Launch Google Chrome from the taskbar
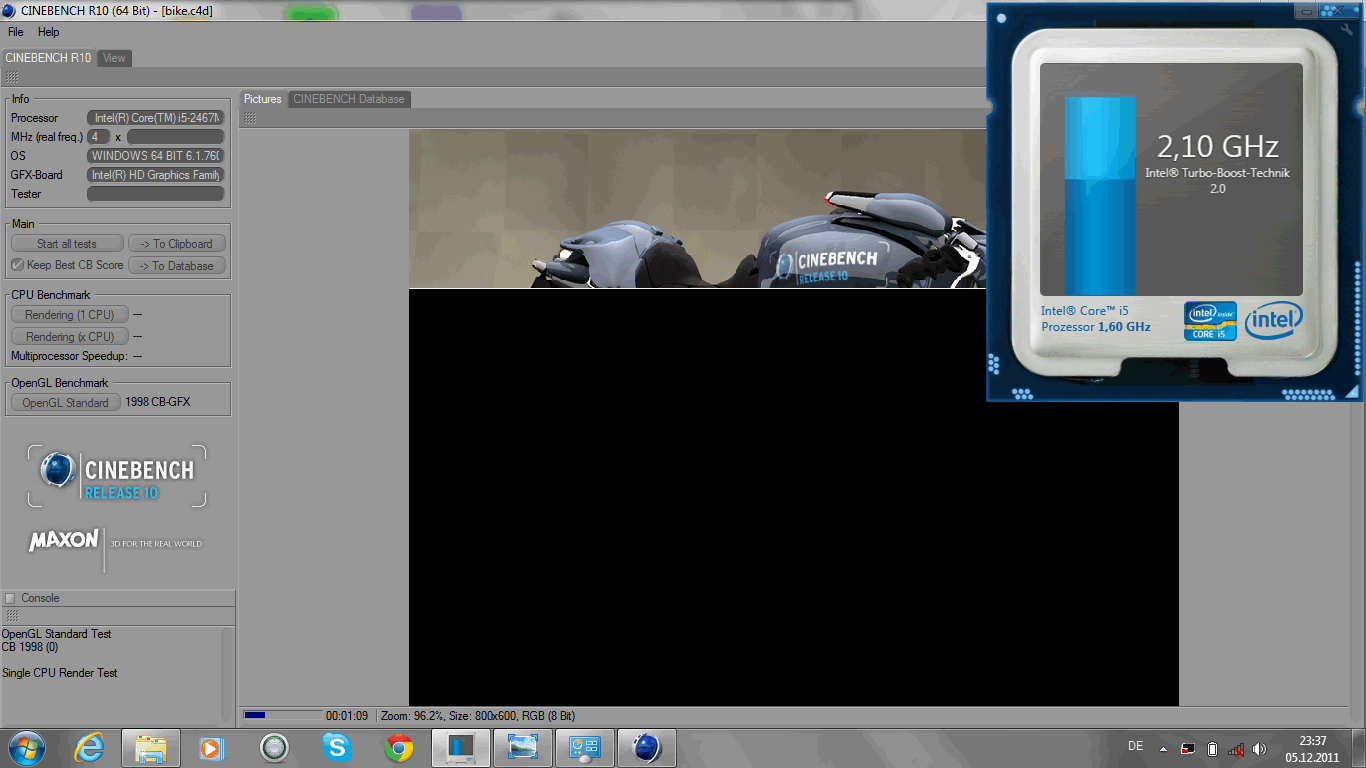This screenshot has height=768, width=1366. pyautogui.click(x=399, y=748)
